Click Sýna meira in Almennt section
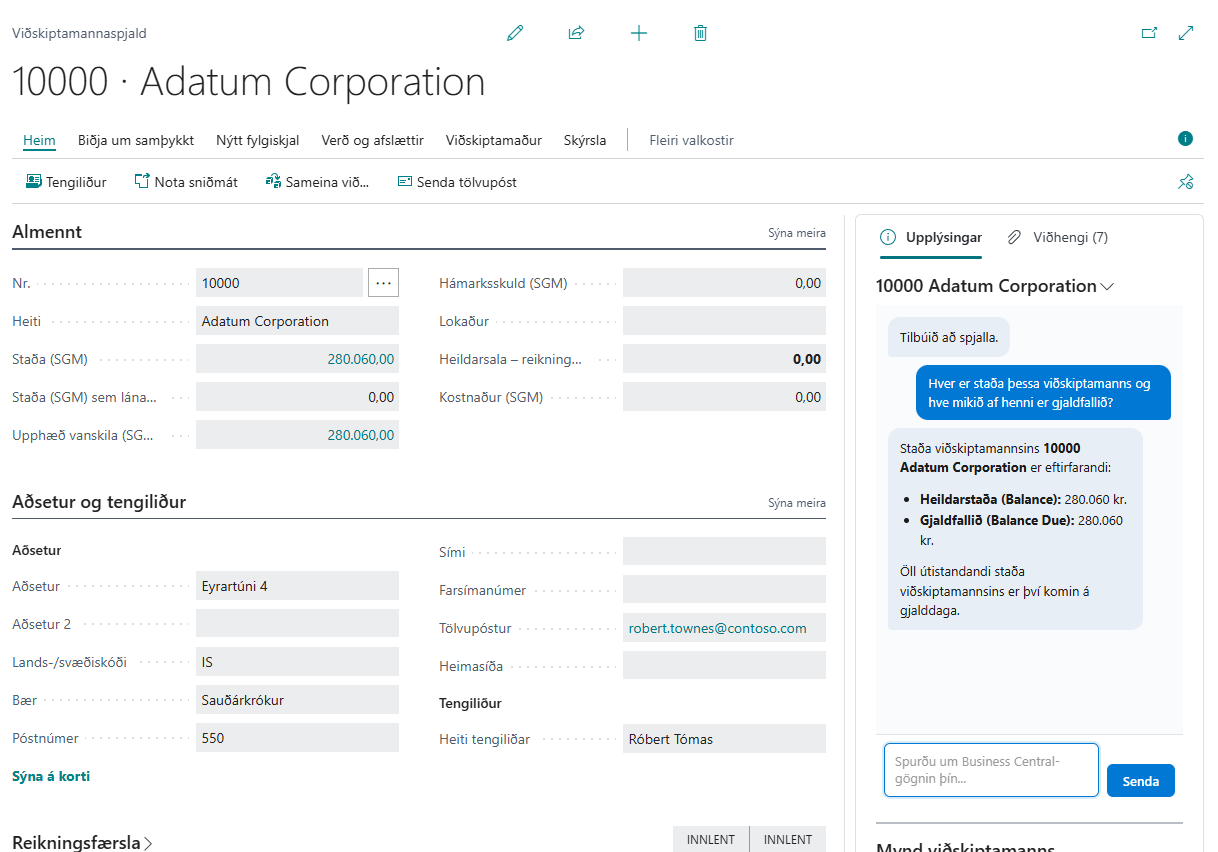Screen dimensions: 1218x852 [x=797, y=233]
